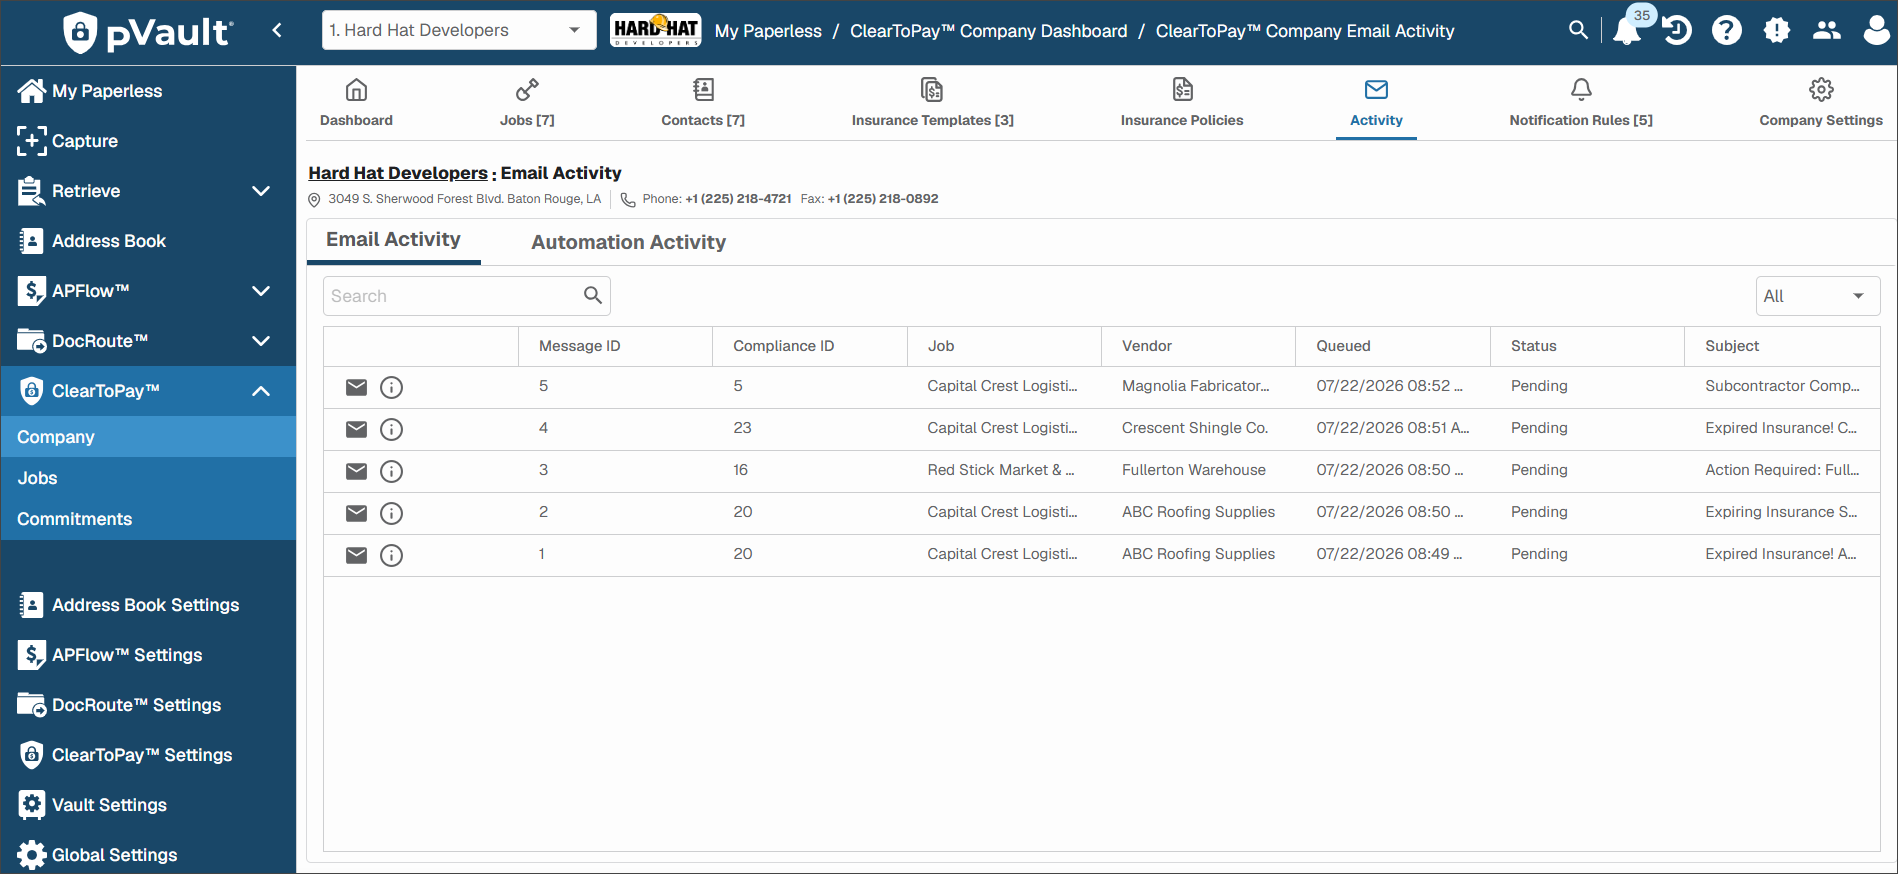1898x874 pixels.
Task: Click the pVault logo
Action: point(148,32)
